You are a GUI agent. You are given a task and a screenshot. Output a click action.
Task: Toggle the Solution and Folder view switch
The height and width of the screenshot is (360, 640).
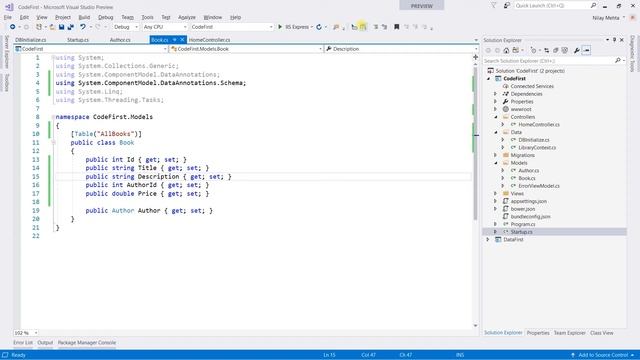click(516, 50)
